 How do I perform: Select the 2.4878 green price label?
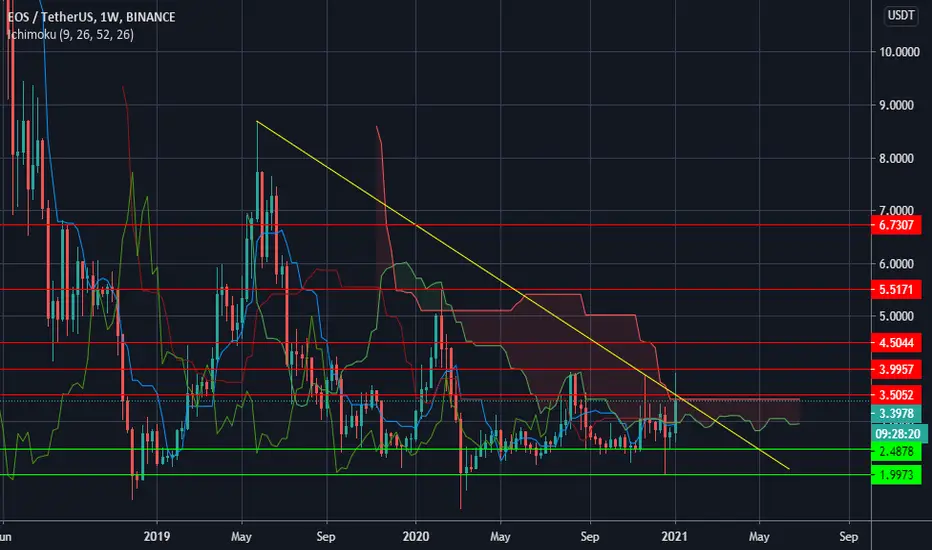[896, 451]
